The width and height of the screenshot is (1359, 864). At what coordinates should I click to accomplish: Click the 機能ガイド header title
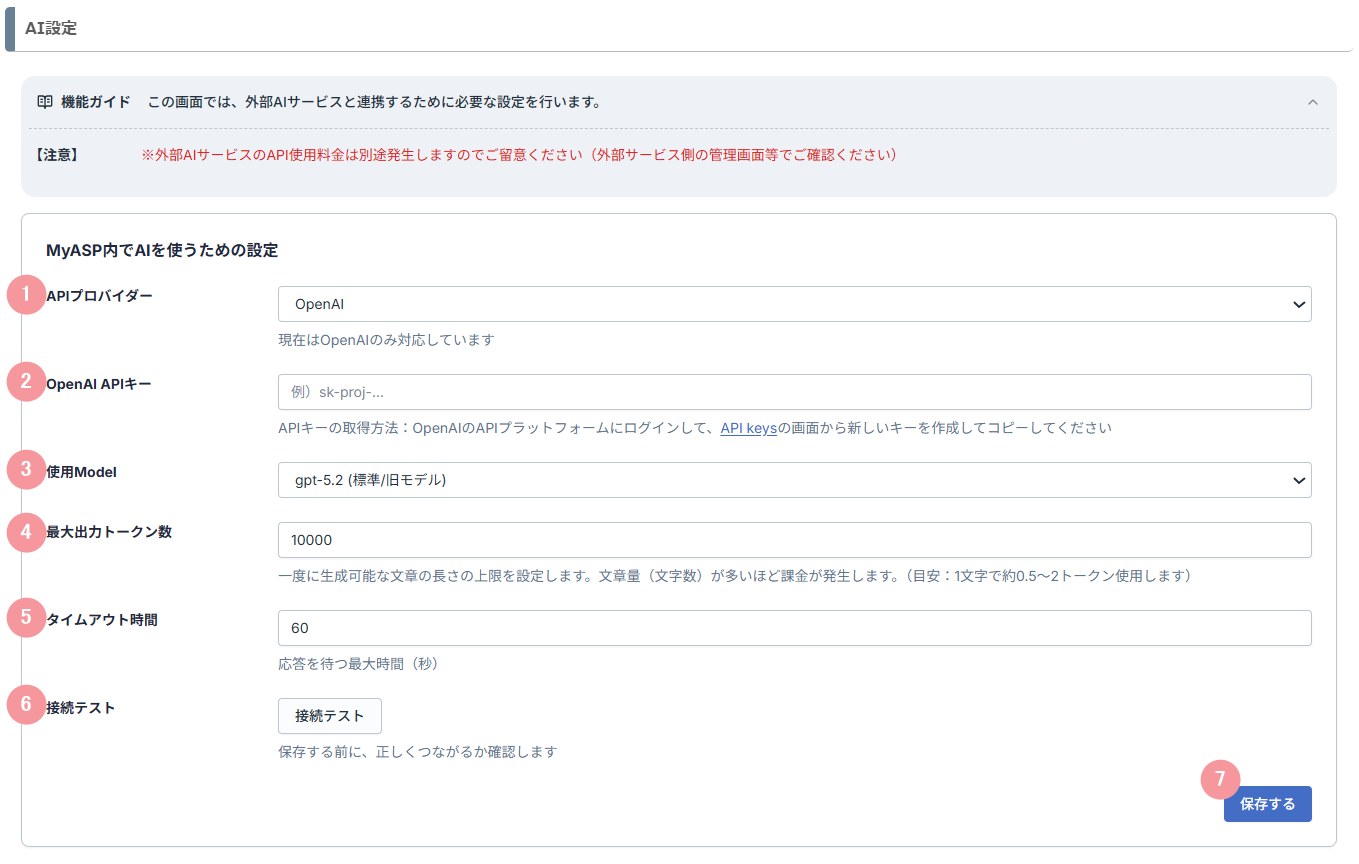96,102
